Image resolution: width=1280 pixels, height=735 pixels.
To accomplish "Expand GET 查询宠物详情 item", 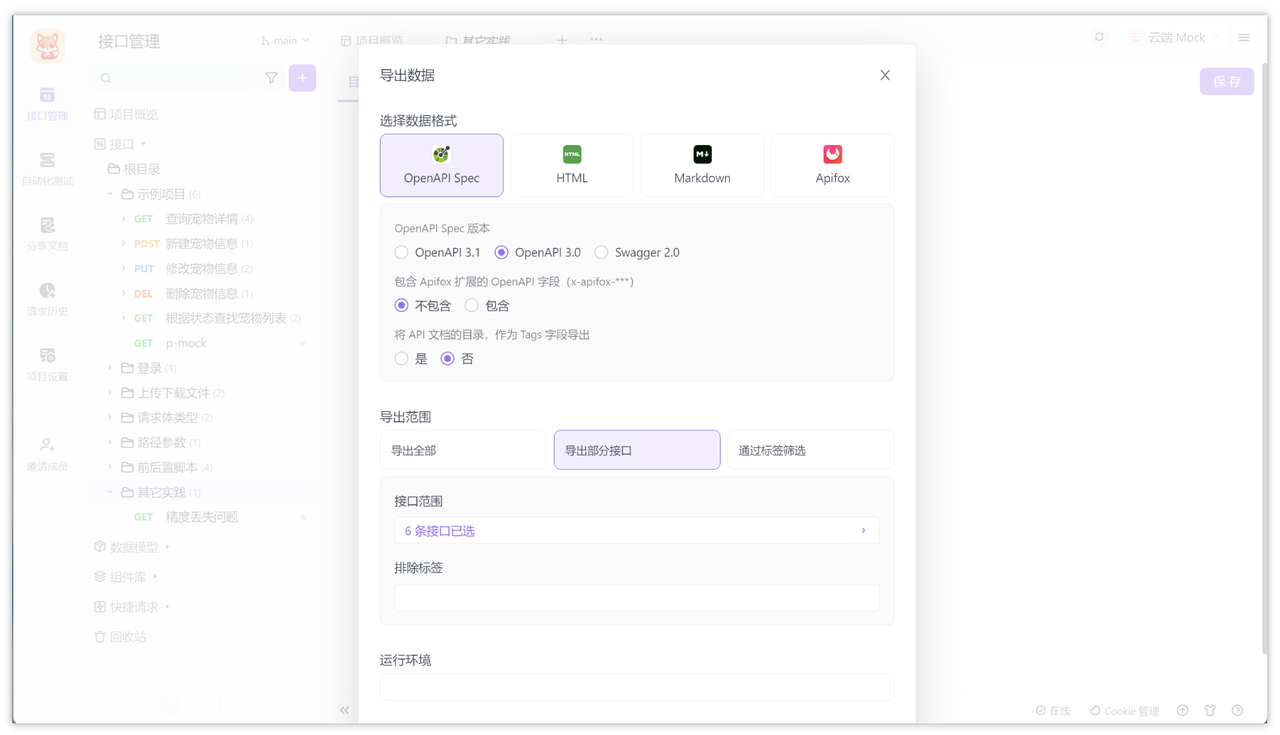I will point(124,219).
